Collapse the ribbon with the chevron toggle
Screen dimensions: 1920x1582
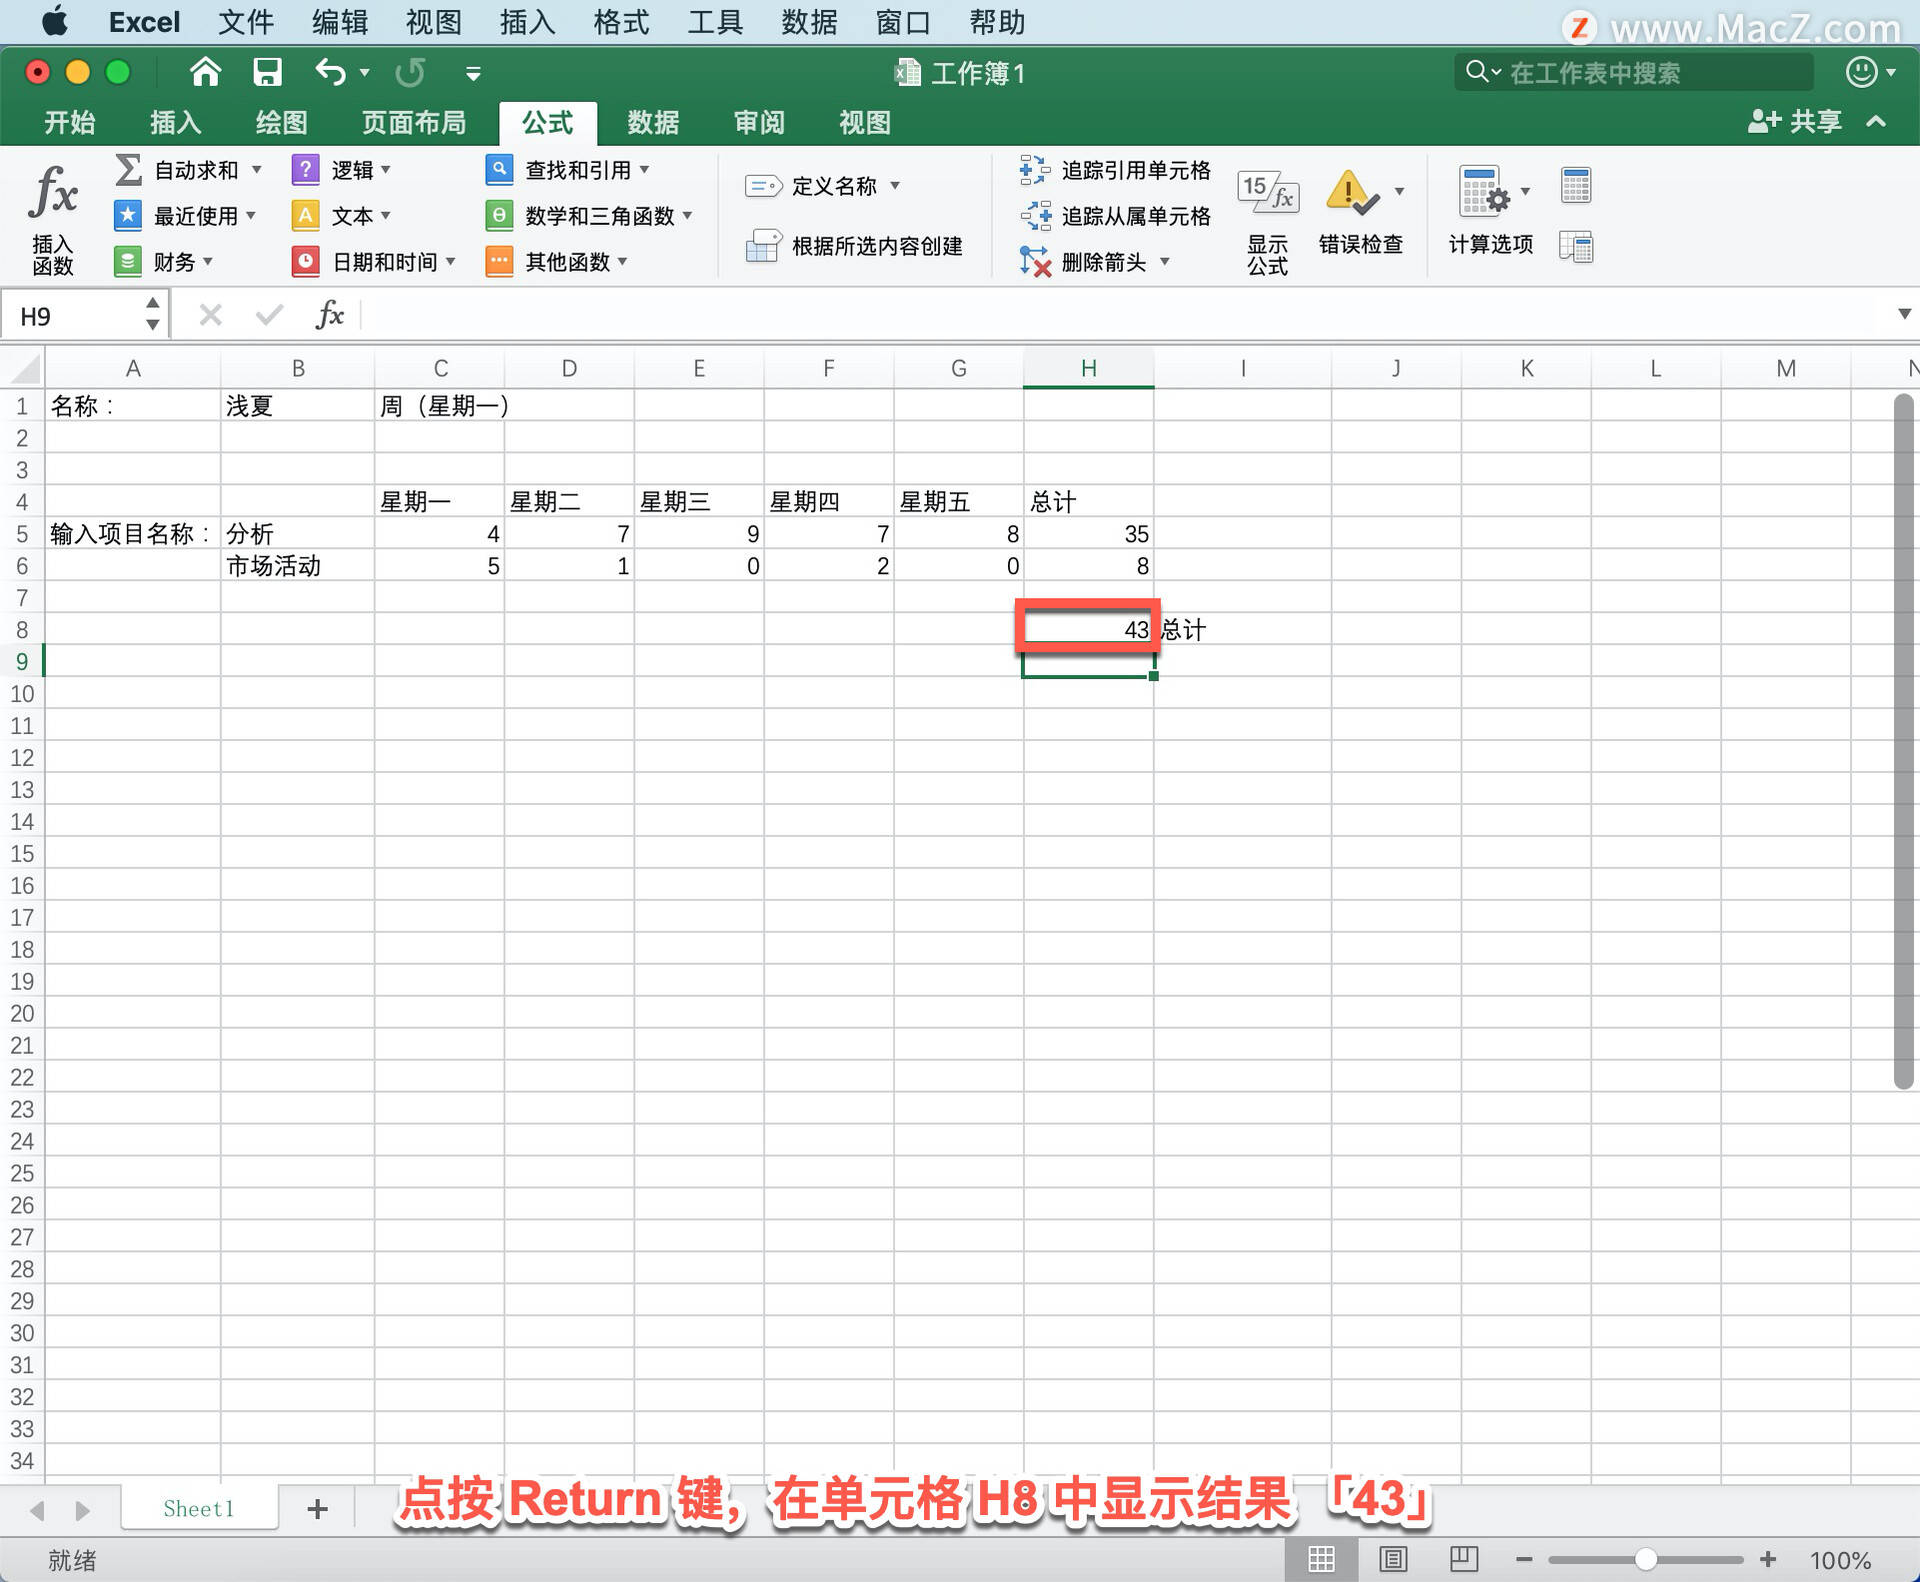pos(1875,122)
